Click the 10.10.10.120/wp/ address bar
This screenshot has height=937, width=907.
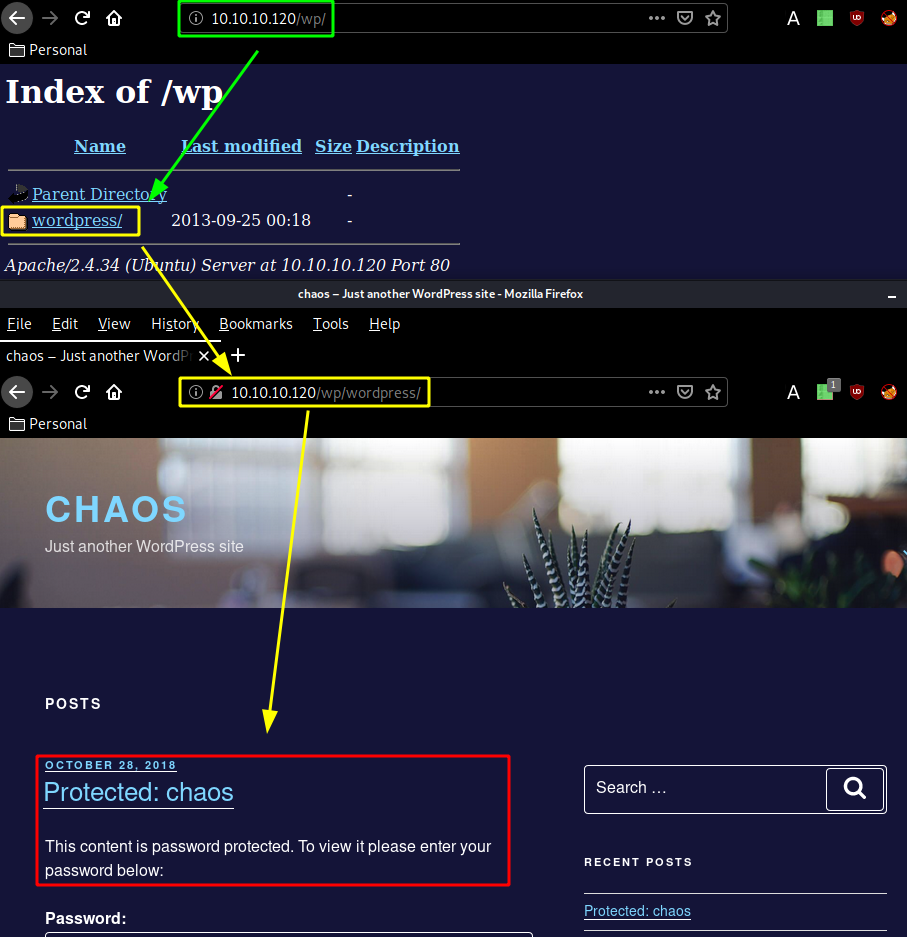tap(453, 19)
